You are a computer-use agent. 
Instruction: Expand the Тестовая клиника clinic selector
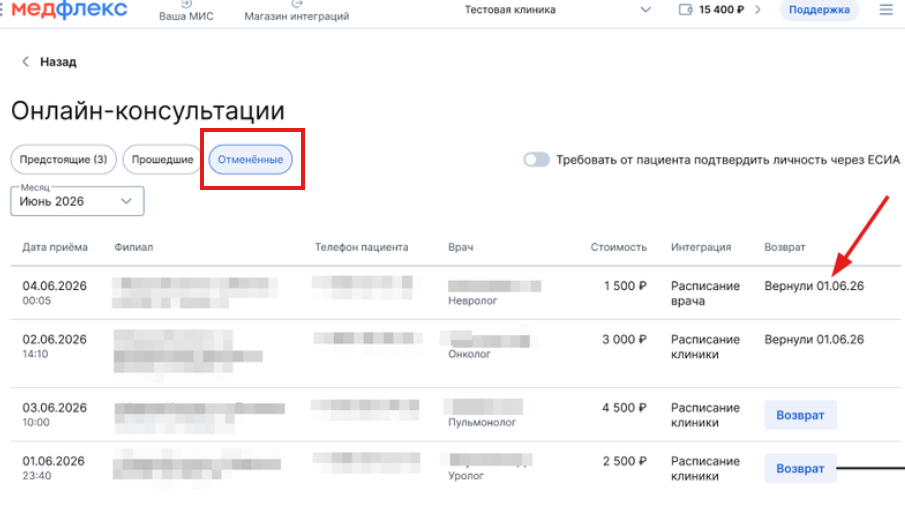click(x=645, y=10)
